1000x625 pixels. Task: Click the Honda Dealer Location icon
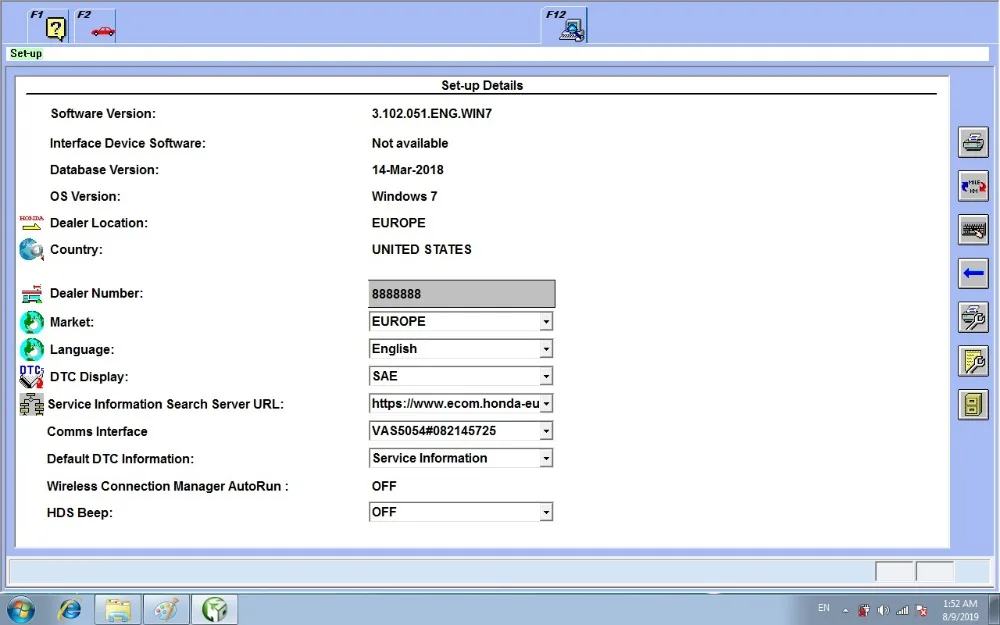pyautogui.click(x=31, y=223)
